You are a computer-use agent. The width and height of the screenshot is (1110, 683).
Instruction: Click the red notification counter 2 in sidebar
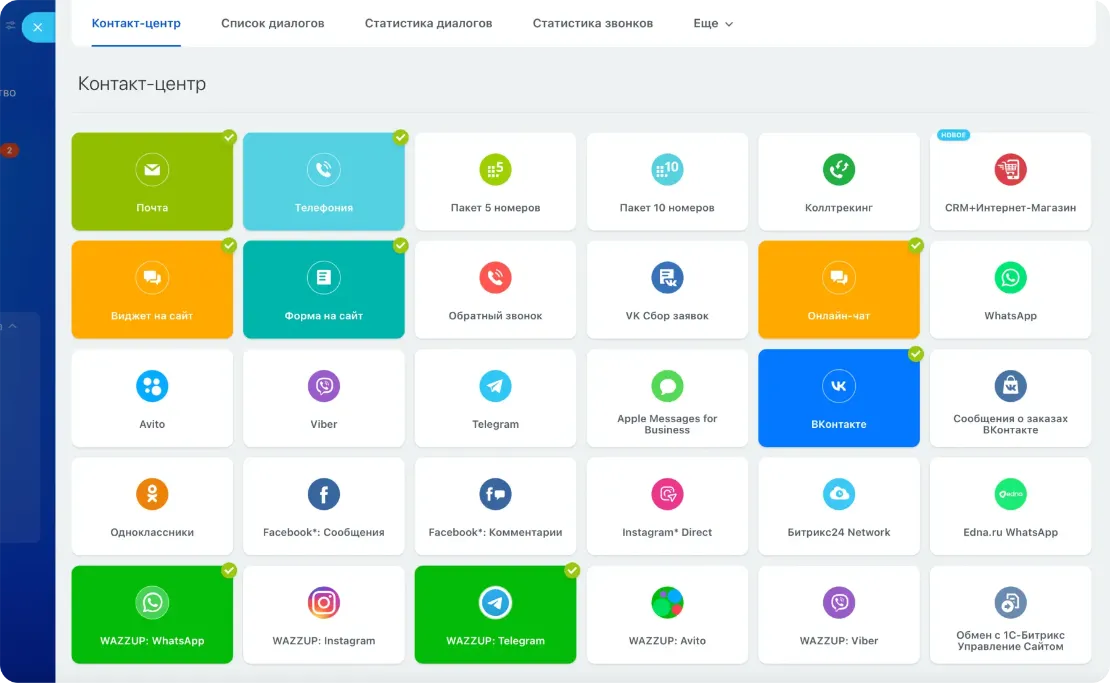(x=9, y=150)
